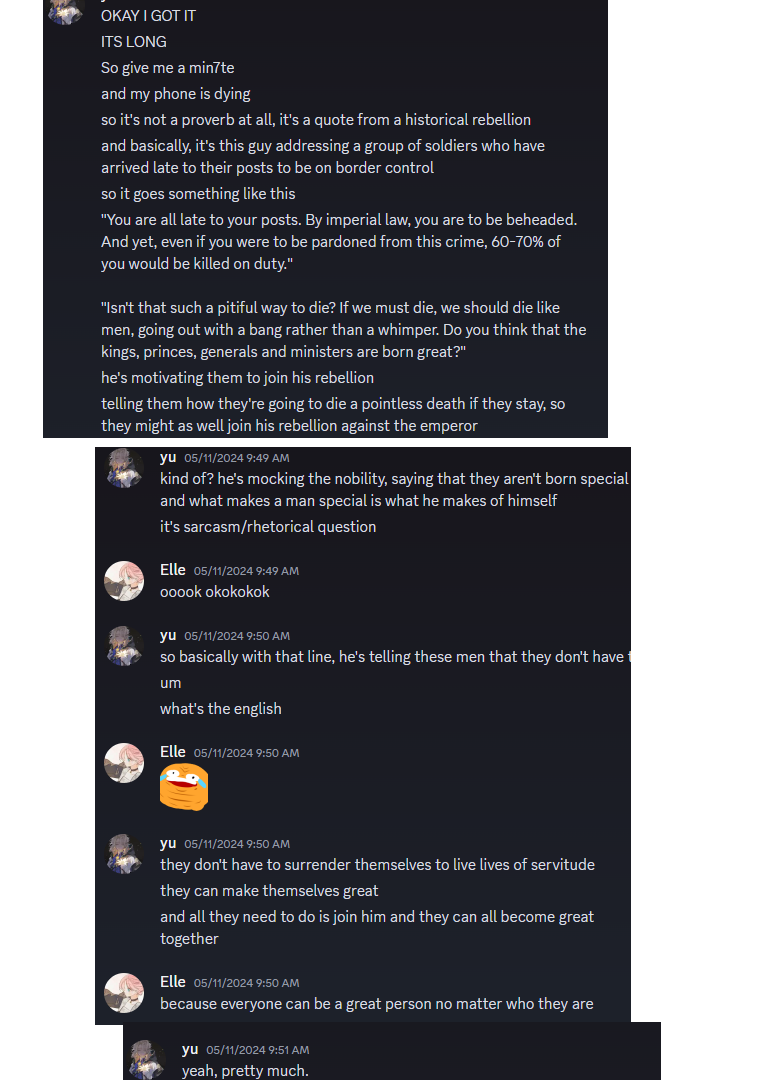Open Elle's avatar beside the "ooook okokokok" message
Image resolution: width=760 pixels, height=1080 pixels.
click(124, 581)
